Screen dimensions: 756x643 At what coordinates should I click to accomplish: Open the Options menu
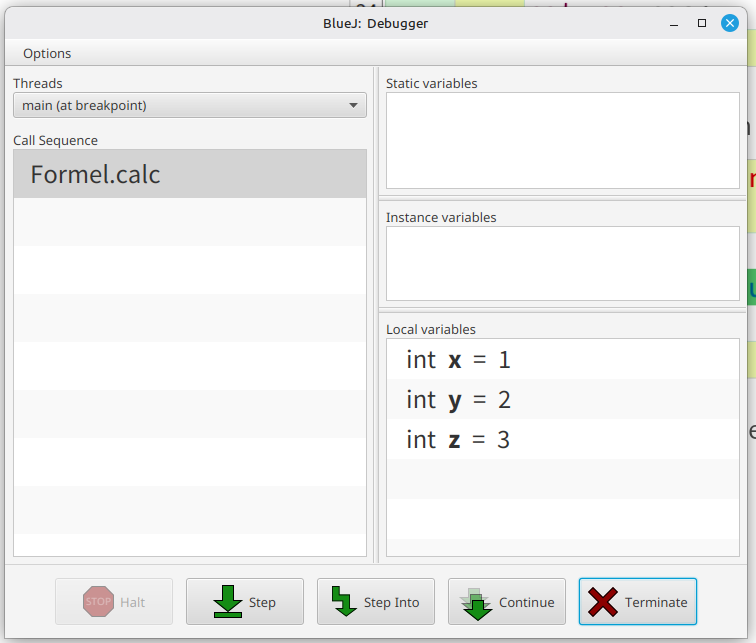(47, 54)
